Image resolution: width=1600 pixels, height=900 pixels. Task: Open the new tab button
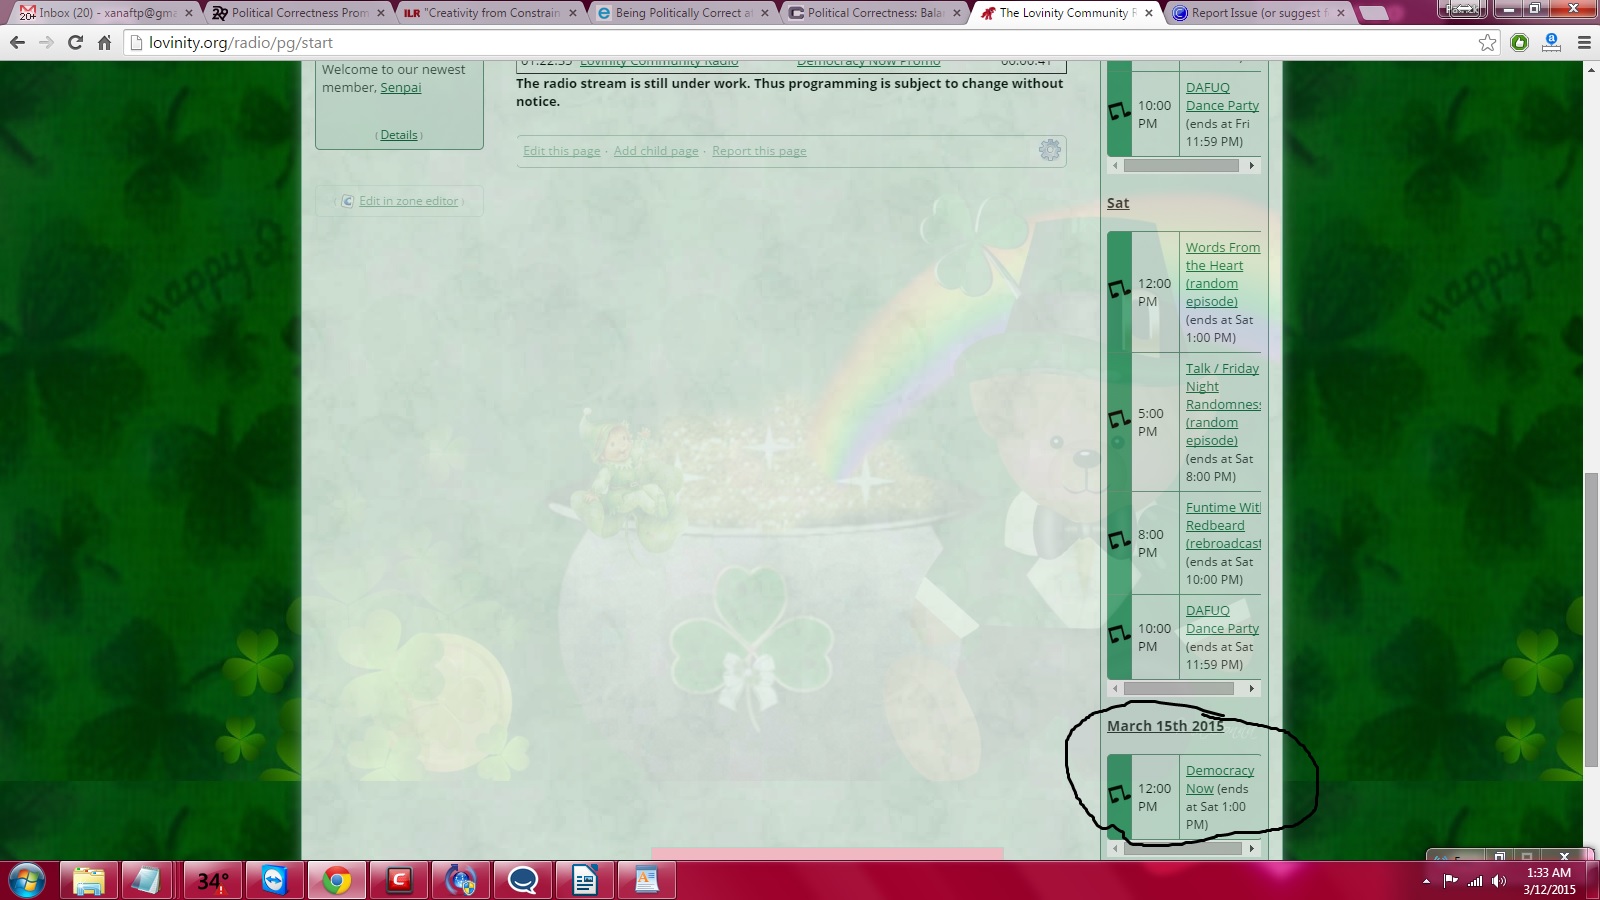coord(1374,13)
